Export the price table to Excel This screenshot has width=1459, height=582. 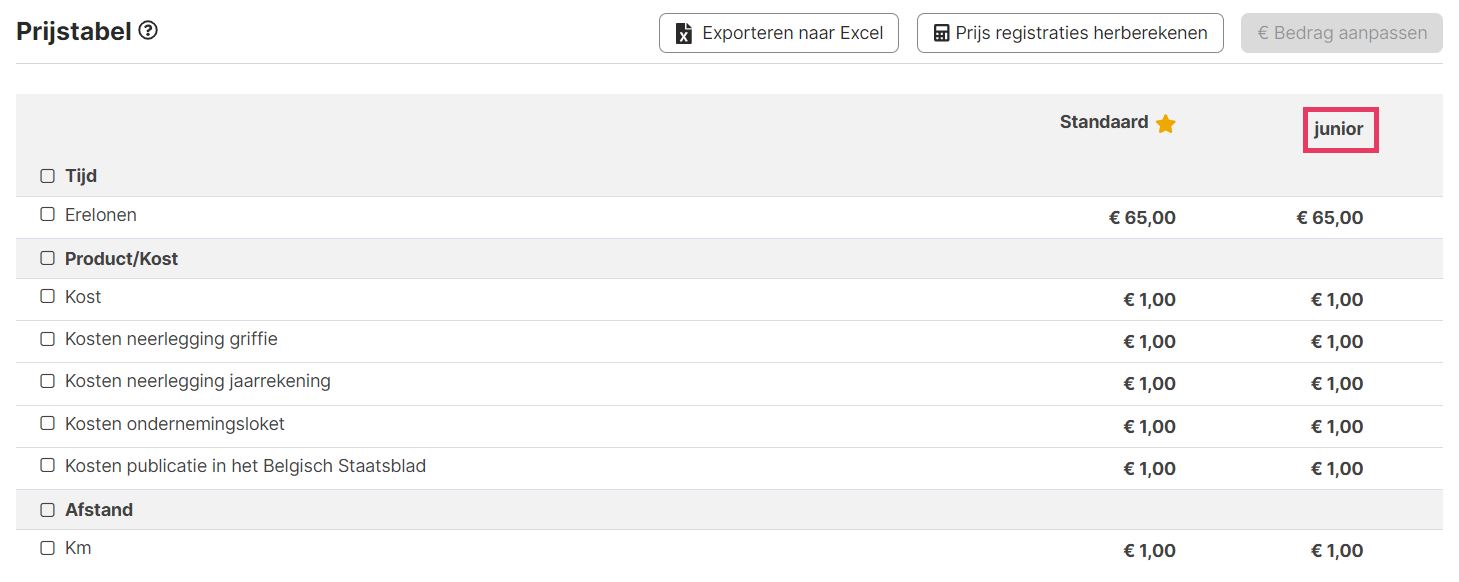tap(779, 33)
